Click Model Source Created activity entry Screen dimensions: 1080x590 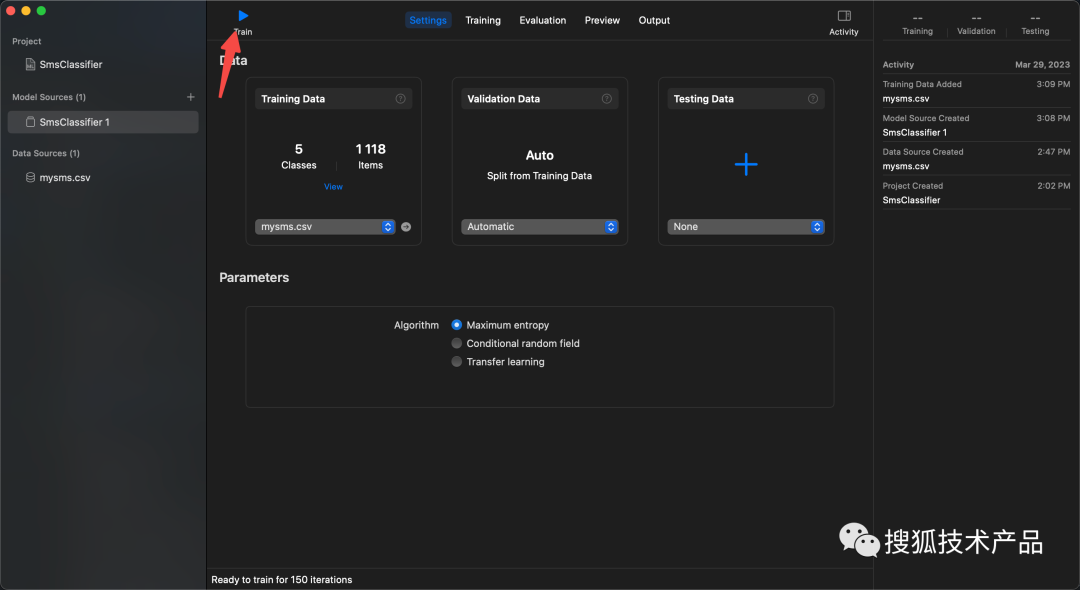[x=976, y=125]
